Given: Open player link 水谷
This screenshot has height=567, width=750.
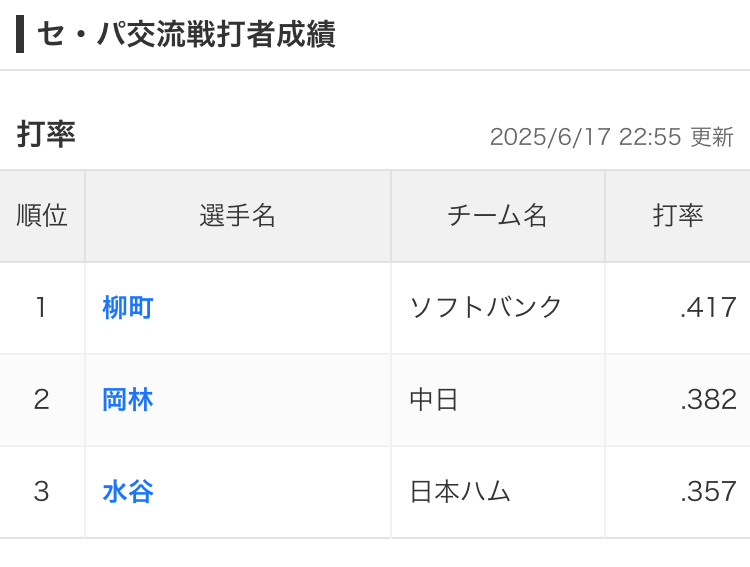Looking at the screenshot, I should tap(128, 492).
